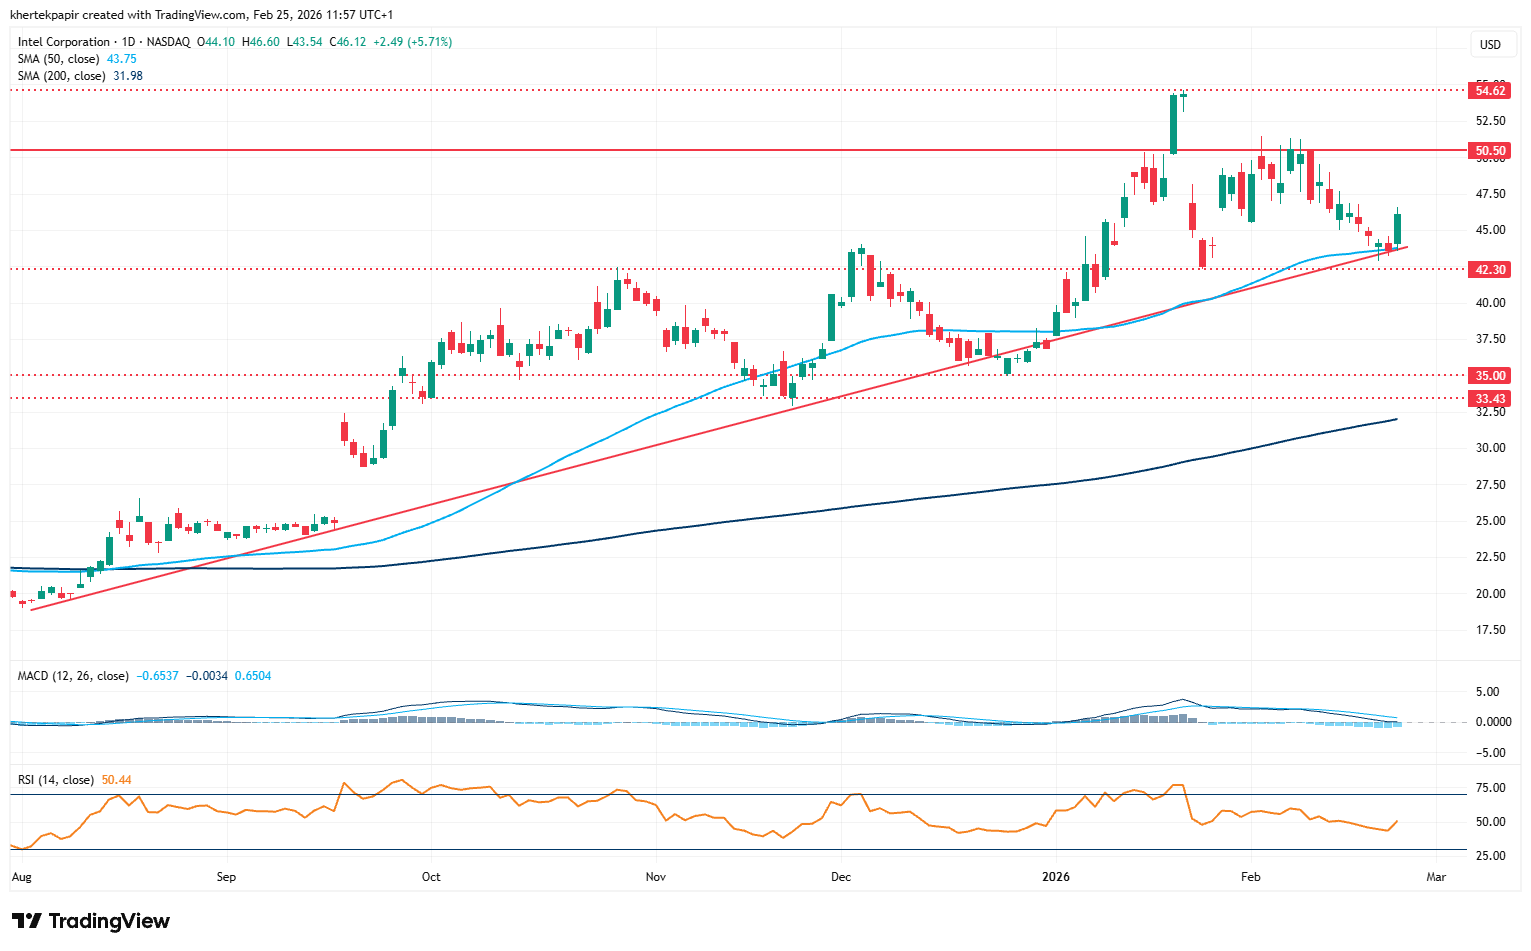1531x951 pixels.
Task: Click the 50.50 resistance price tag
Action: (1489, 151)
